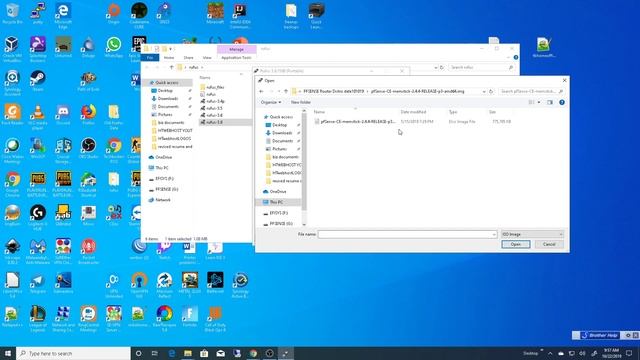The width and height of the screenshot is (640, 360).
Task: Click the help icon in Open dialog
Action: 562,102
